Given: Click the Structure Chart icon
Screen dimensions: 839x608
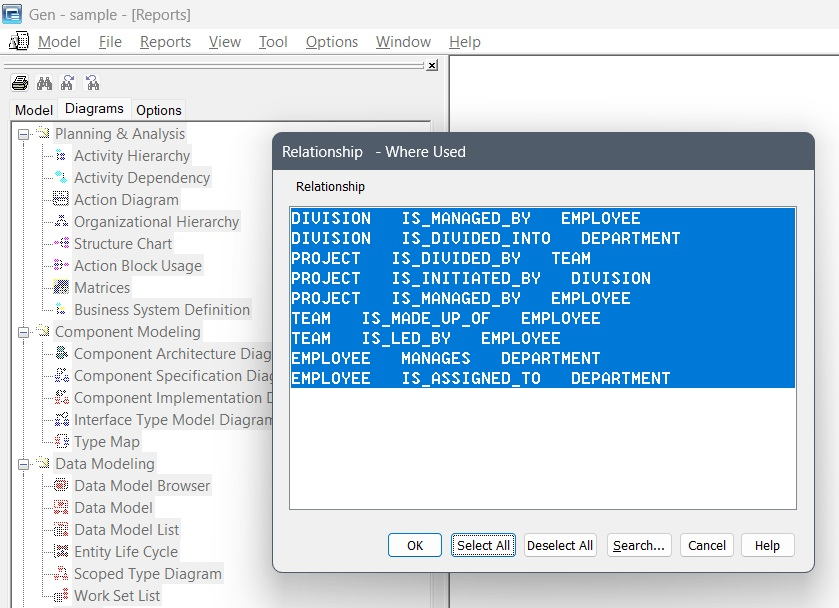Looking at the screenshot, I should [61, 244].
